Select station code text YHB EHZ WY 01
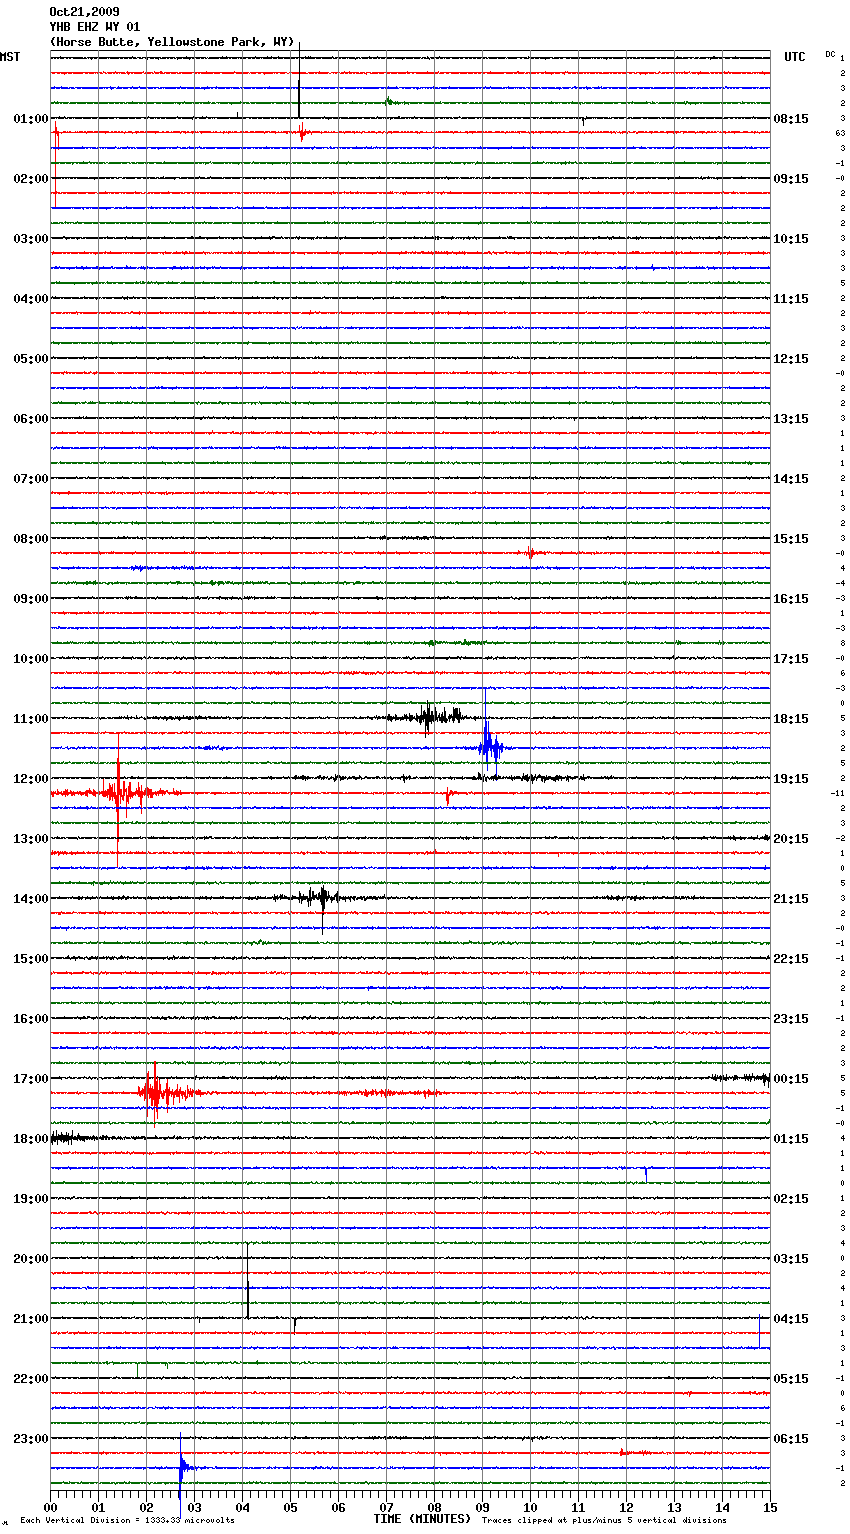This screenshot has height=1534, width=850. (x=95, y=27)
